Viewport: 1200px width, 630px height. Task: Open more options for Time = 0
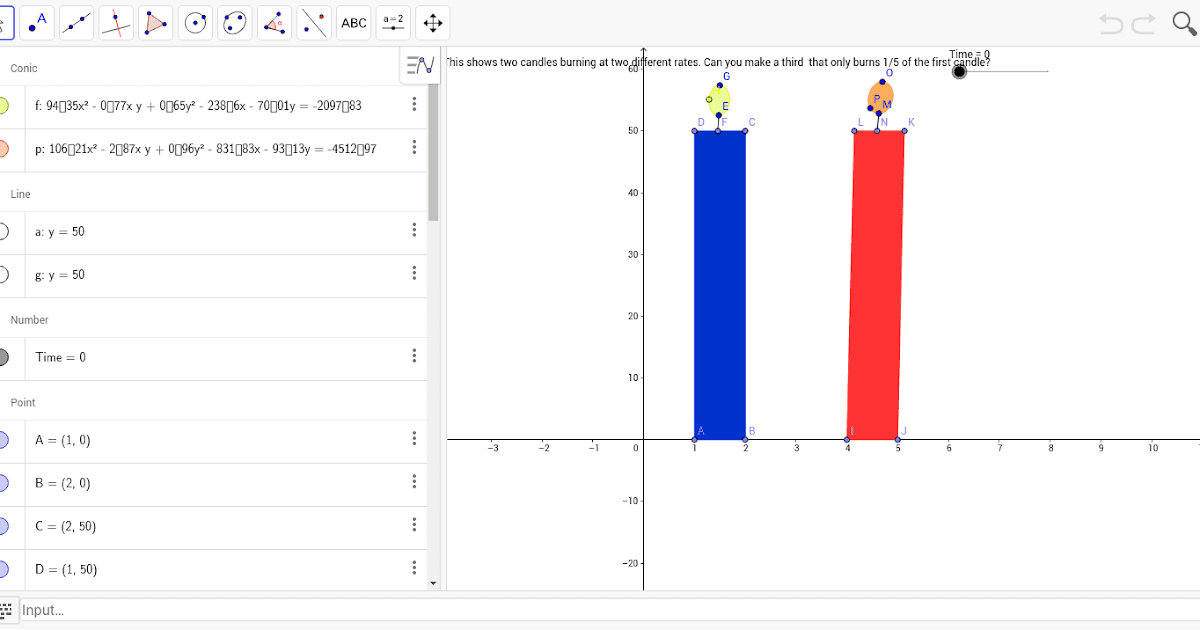pos(414,356)
